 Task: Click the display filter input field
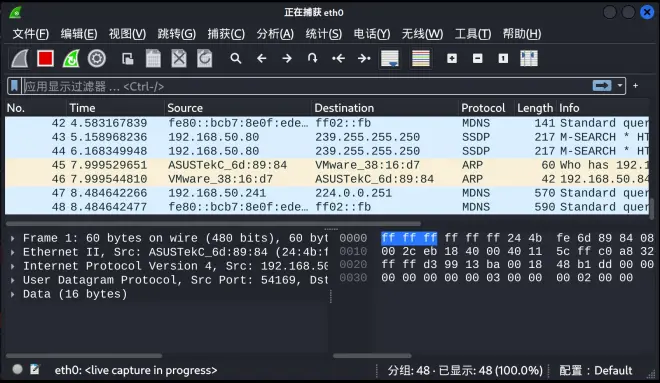click(x=307, y=86)
